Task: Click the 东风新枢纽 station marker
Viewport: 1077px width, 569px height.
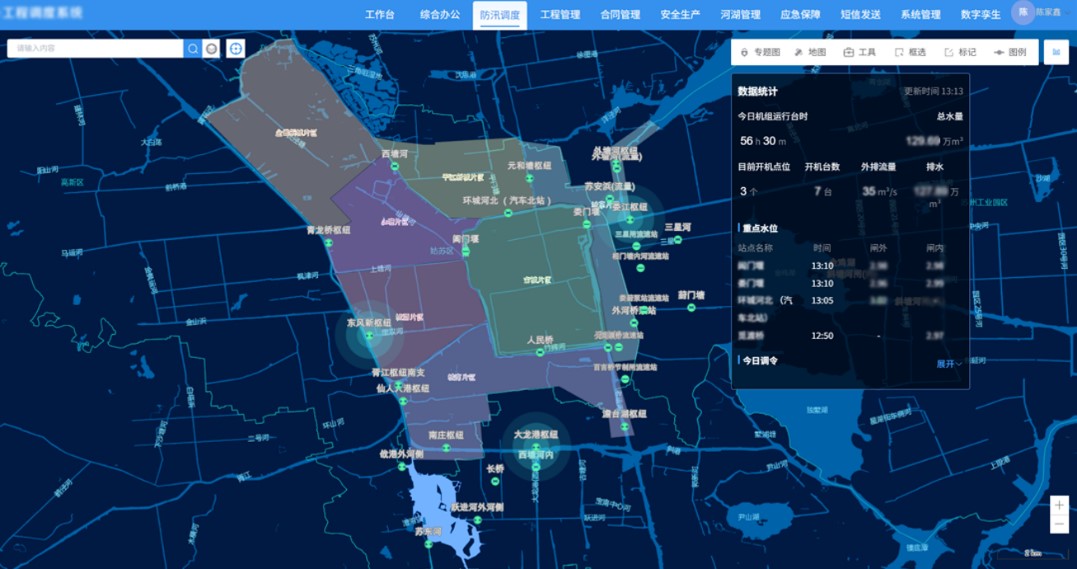Action: click(369, 335)
